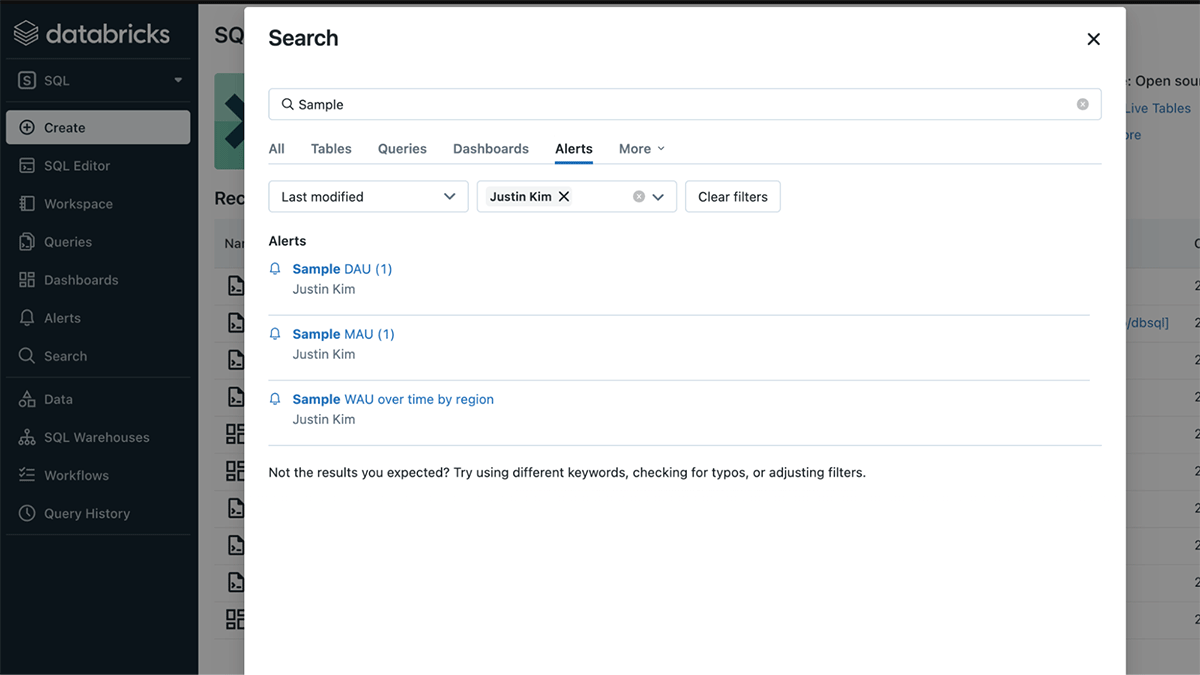Remove the Justin Kim filter chip
Viewport: 1200px width, 675px height.
[564, 197]
